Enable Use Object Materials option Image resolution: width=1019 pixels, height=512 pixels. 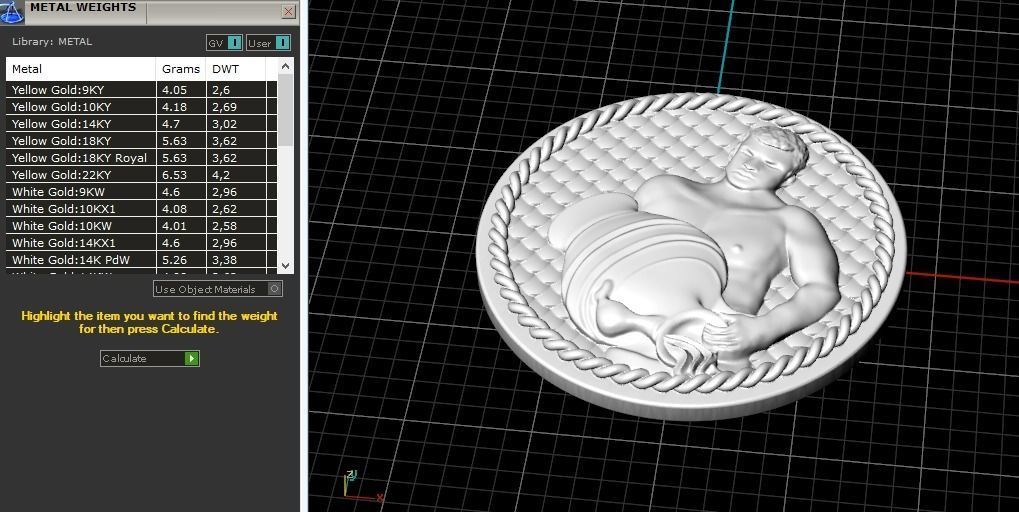(x=218, y=289)
